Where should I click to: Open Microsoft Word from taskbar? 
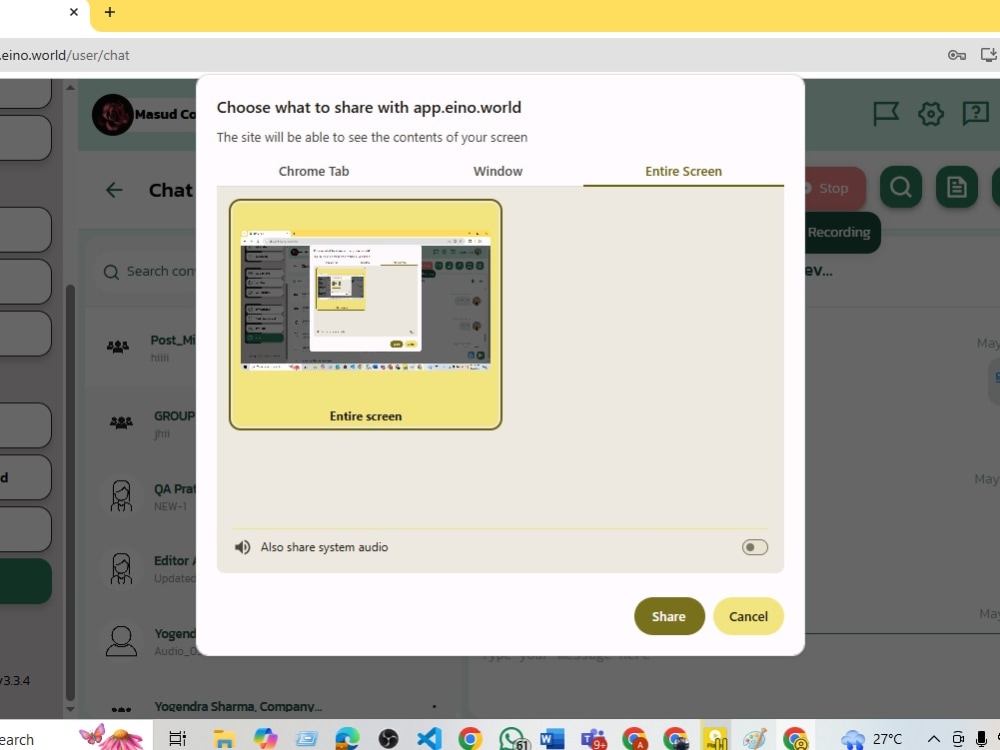coord(552,739)
